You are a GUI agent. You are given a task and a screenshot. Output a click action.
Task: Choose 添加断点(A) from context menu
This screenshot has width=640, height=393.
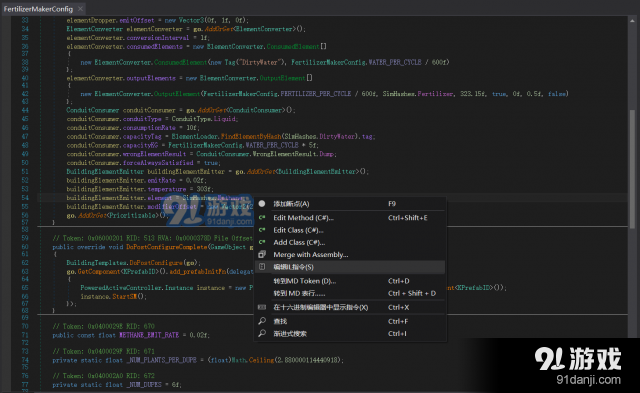point(350,204)
